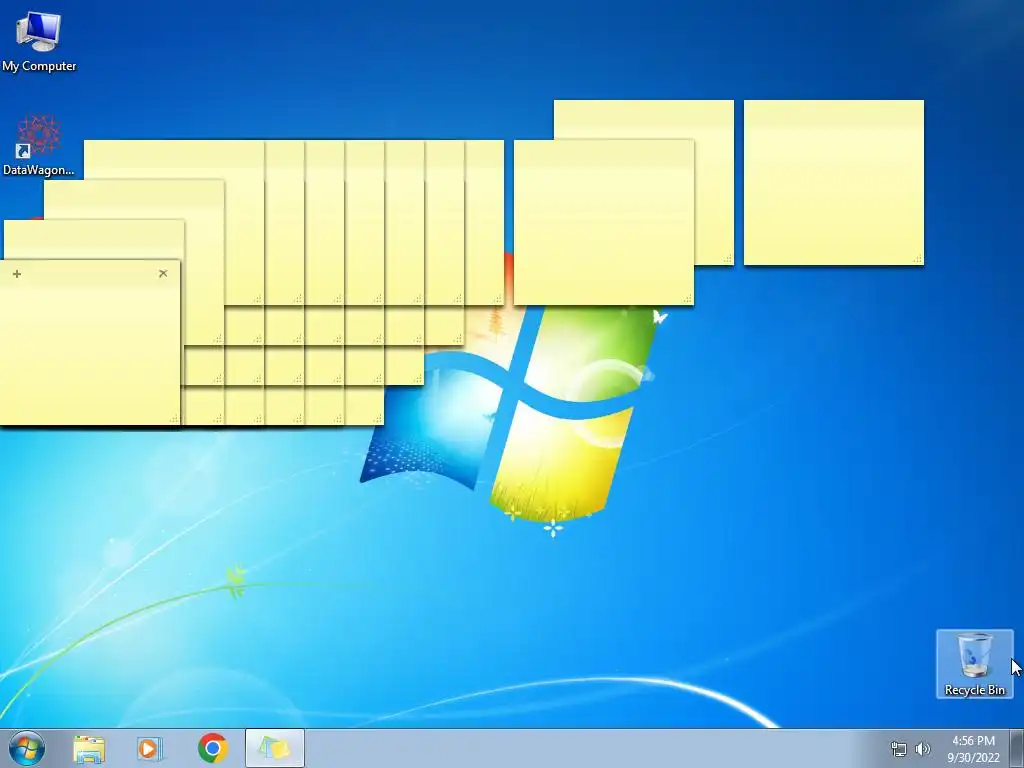Open Windows Explorer from the taskbar
The image size is (1024, 768).
(89, 749)
